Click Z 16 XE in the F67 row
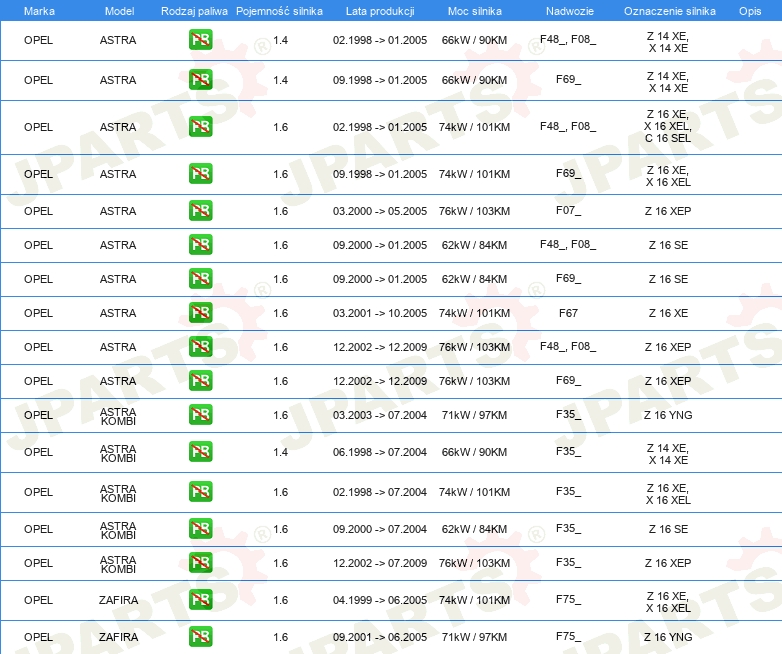The width and height of the screenshot is (782, 654). 668,313
